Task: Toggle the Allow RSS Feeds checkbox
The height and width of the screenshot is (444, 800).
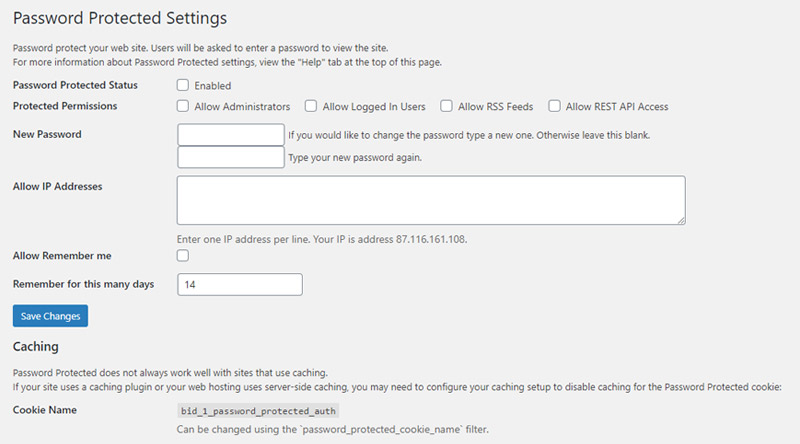Action: 446,106
